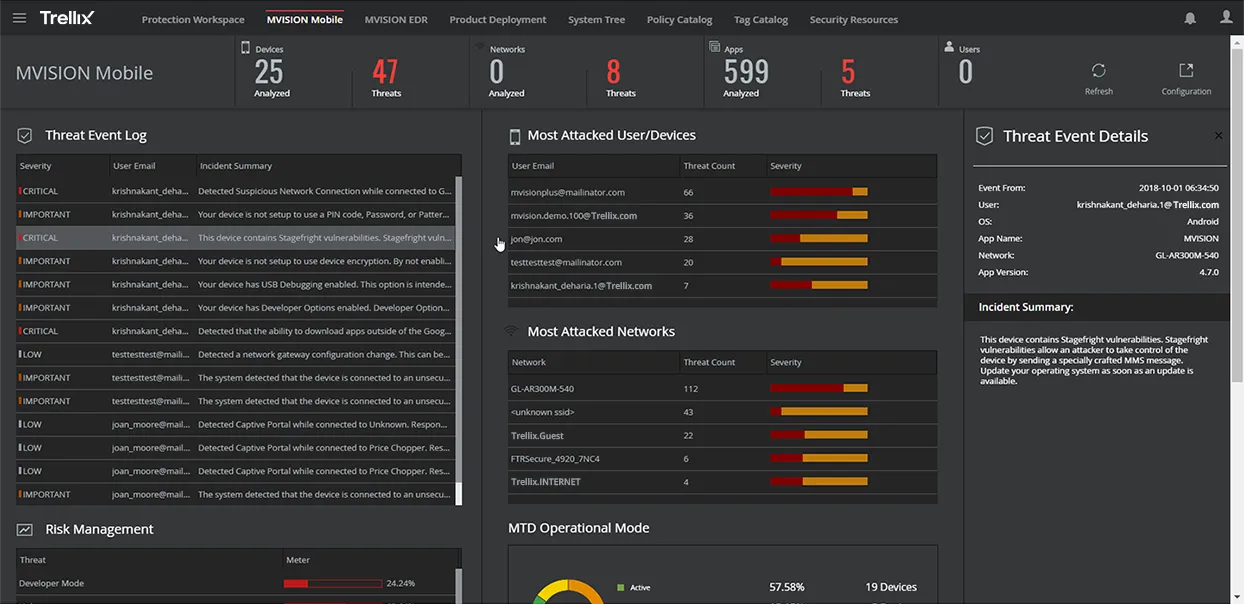
Task: Click the Threat Event Log shield icon
Action: point(25,135)
